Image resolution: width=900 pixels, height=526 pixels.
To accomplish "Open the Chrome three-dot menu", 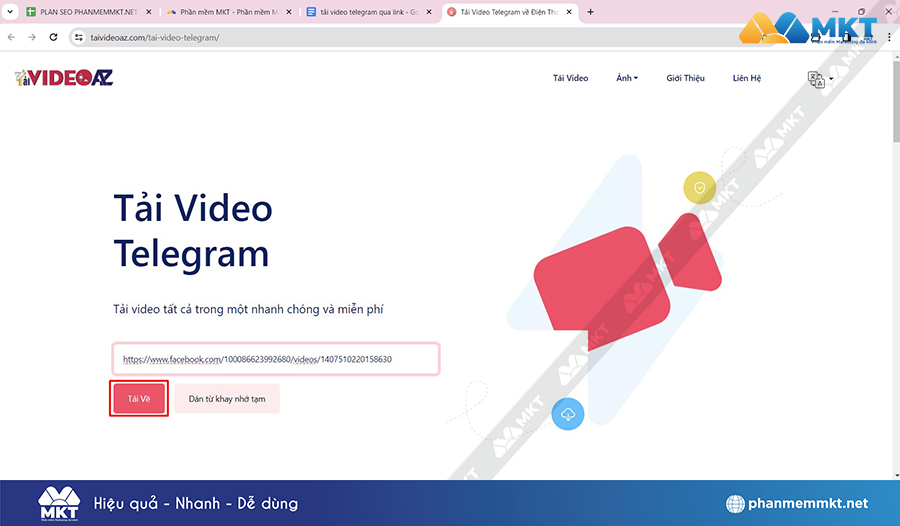I will (x=890, y=37).
